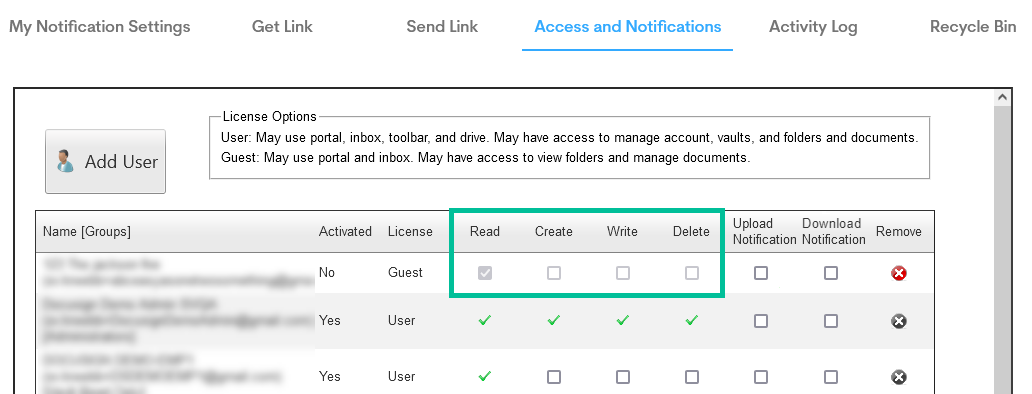This screenshot has height=394, width=1032.
Task: Switch to the Recycle Bin tab
Action: pyautogui.click(x=973, y=27)
